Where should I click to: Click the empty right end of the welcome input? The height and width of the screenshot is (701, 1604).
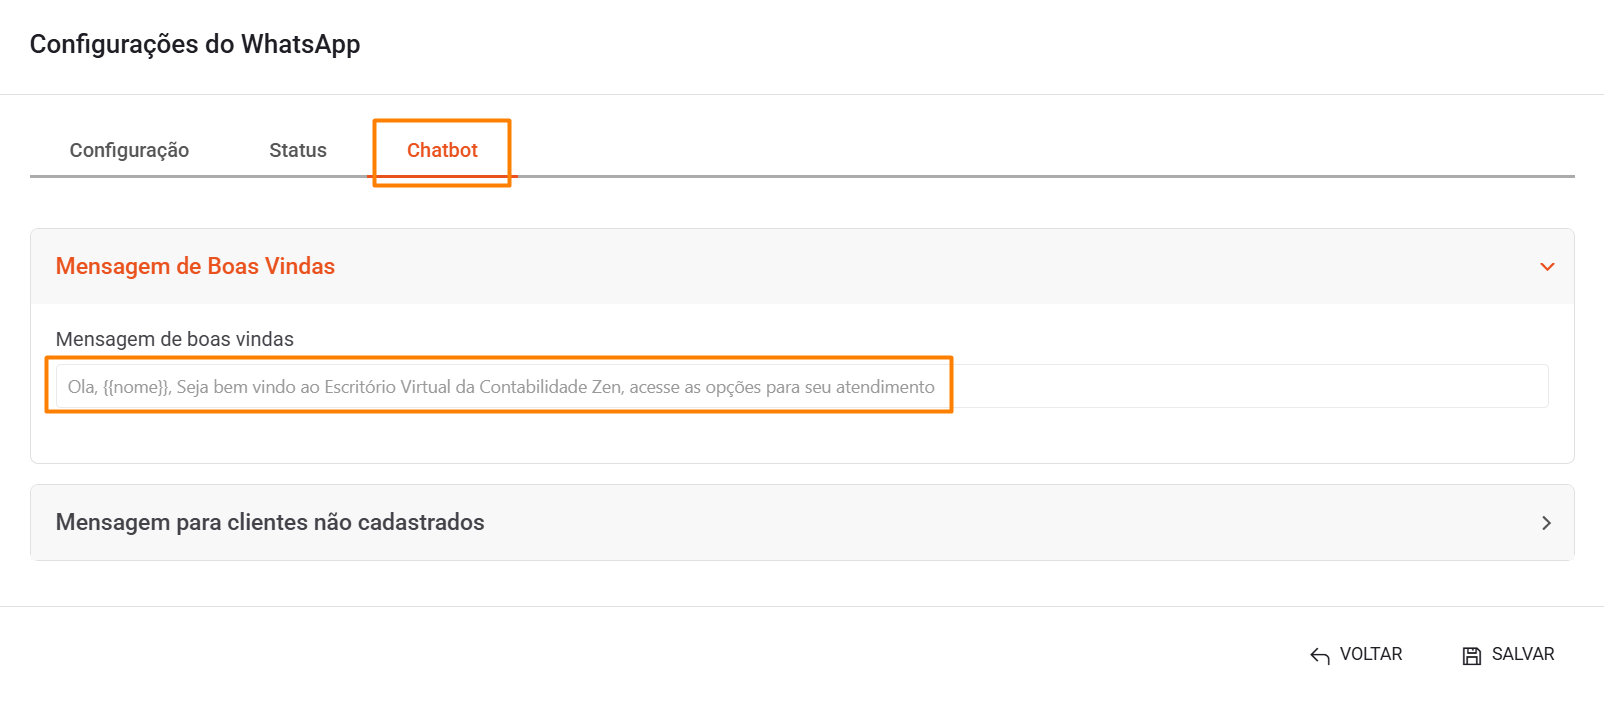tap(1300, 387)
